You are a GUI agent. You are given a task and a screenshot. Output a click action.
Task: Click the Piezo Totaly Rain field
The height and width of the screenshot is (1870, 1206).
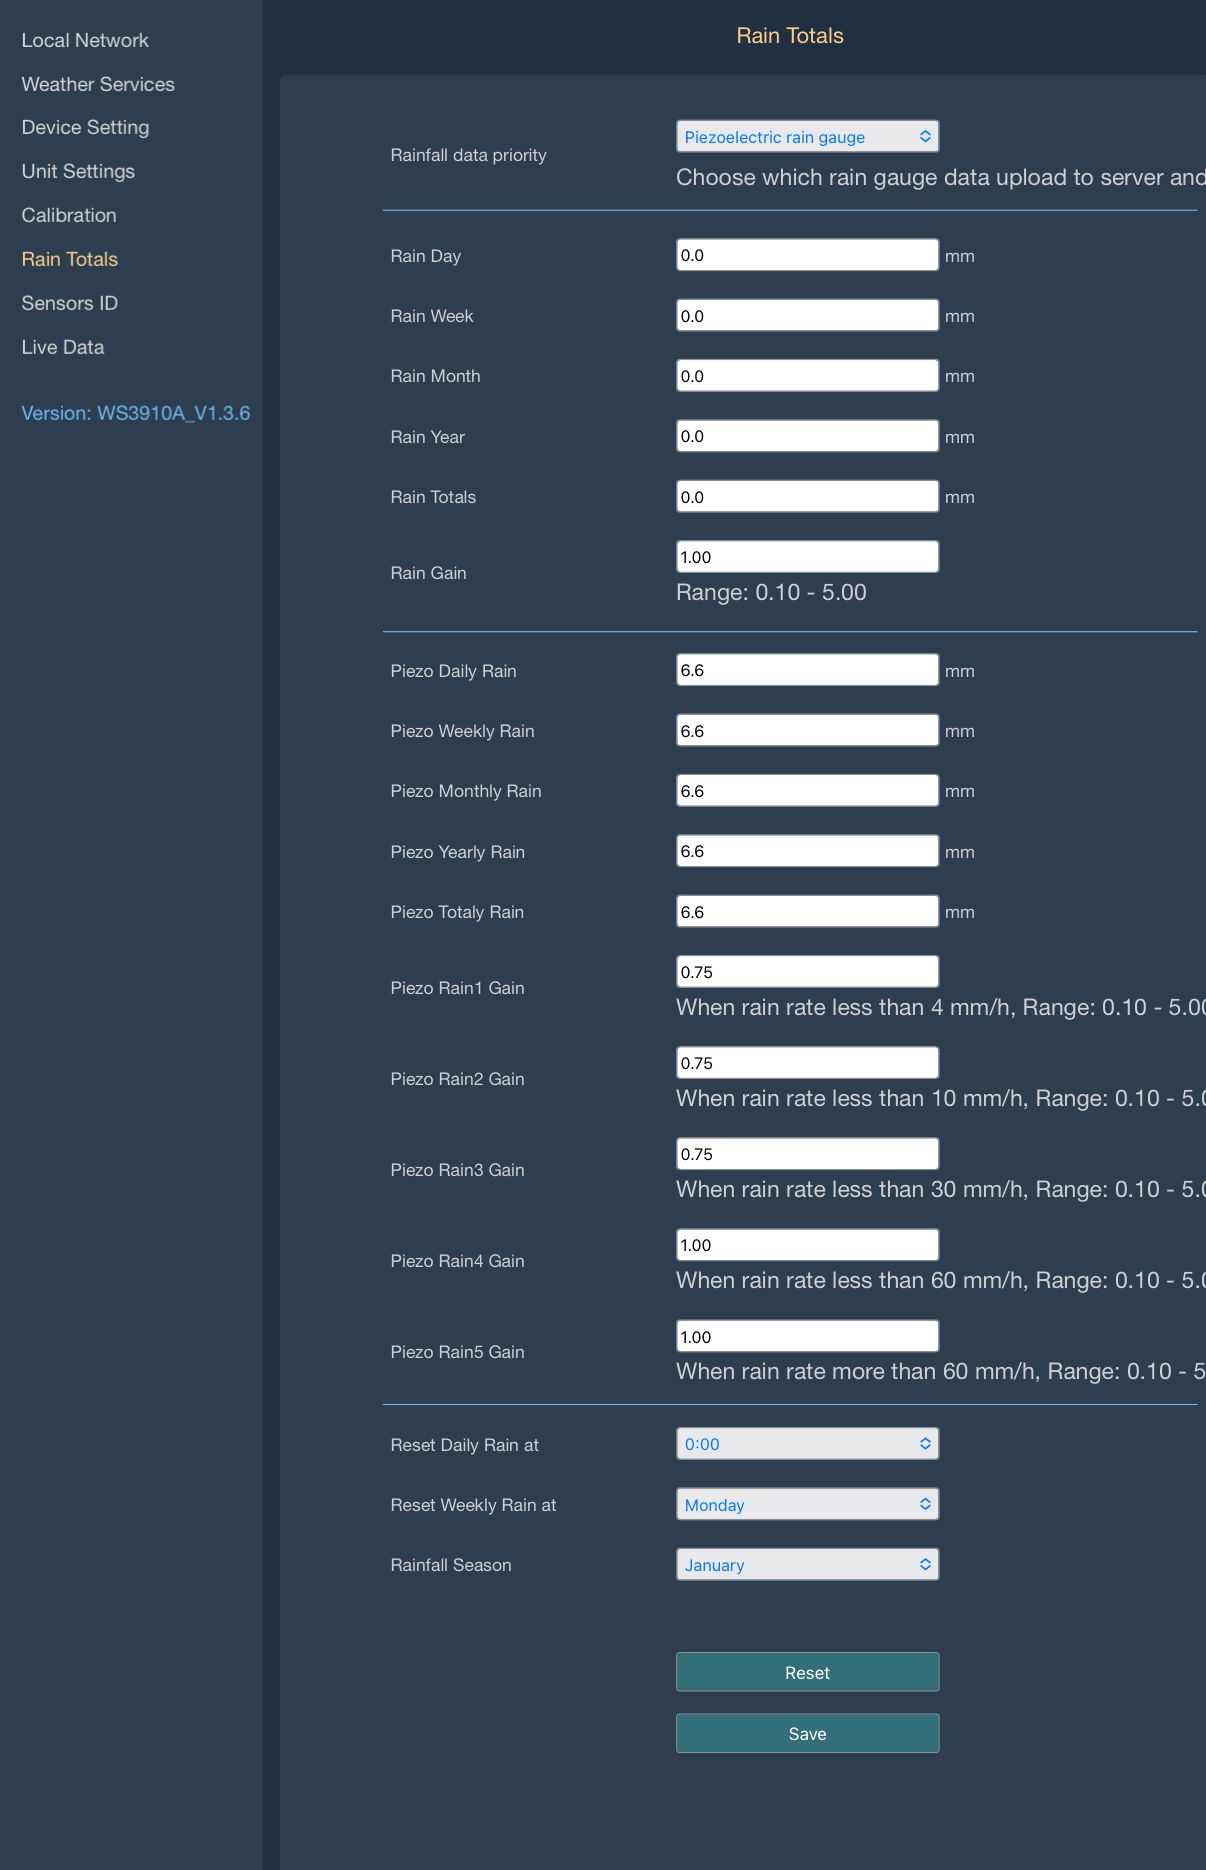[807, 911]
